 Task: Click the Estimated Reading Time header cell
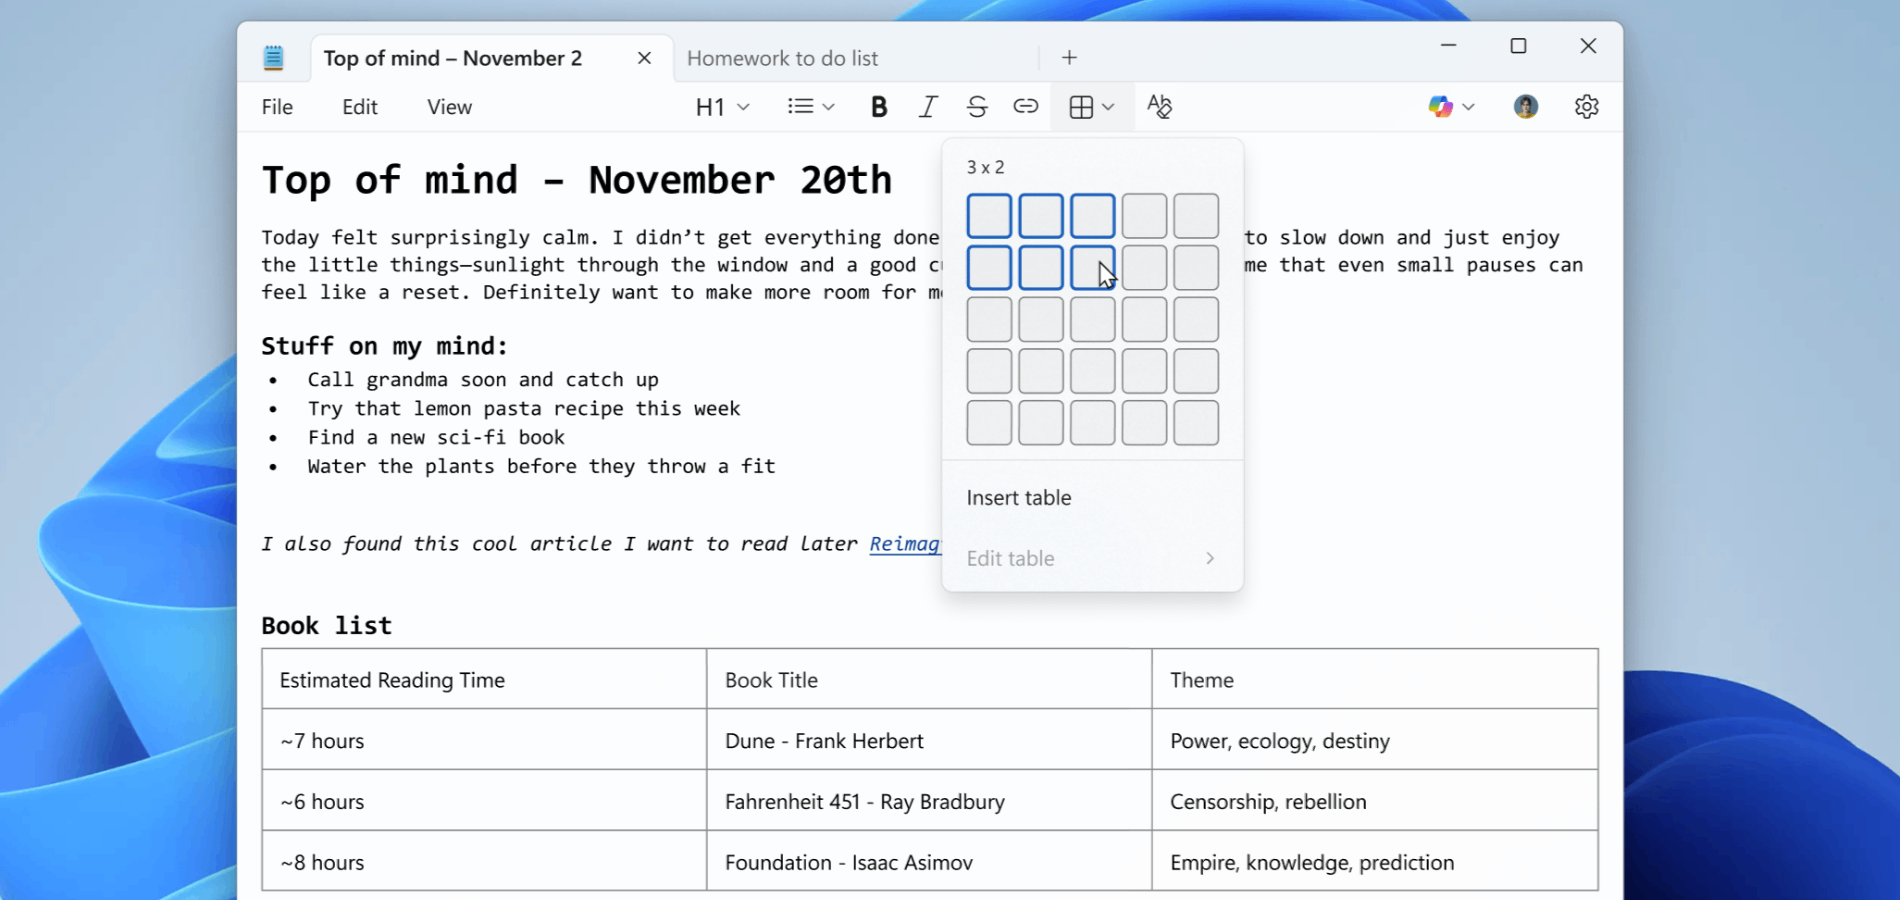(484, 680)
